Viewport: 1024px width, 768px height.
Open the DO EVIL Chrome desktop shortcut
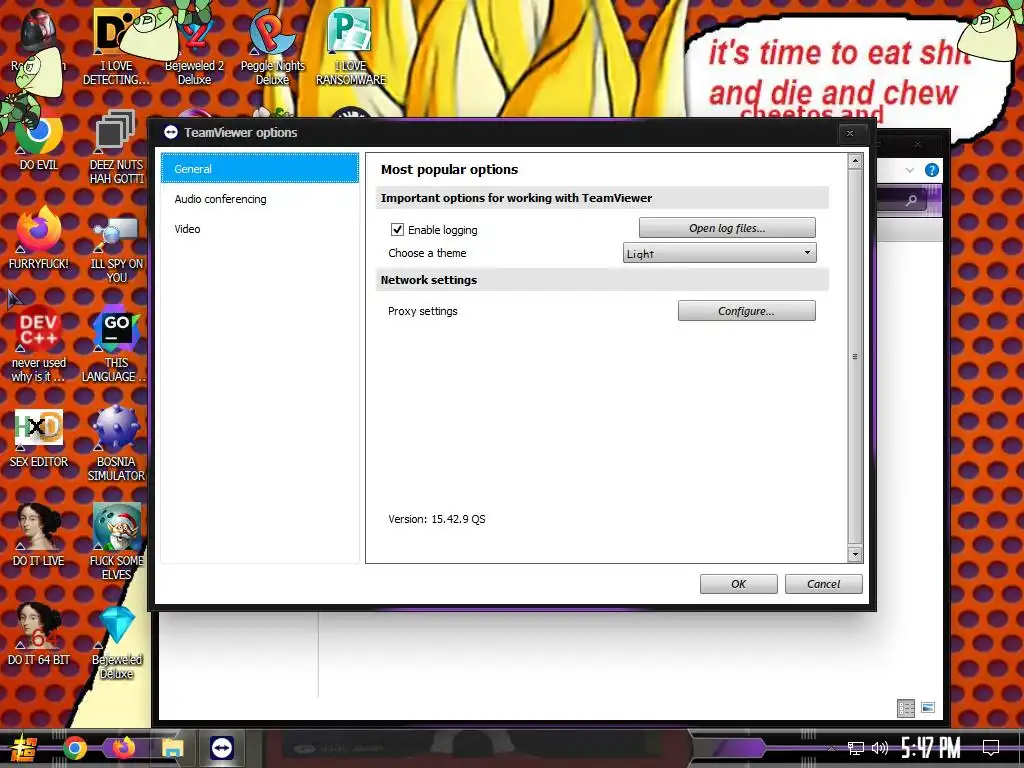coord(39,140)
